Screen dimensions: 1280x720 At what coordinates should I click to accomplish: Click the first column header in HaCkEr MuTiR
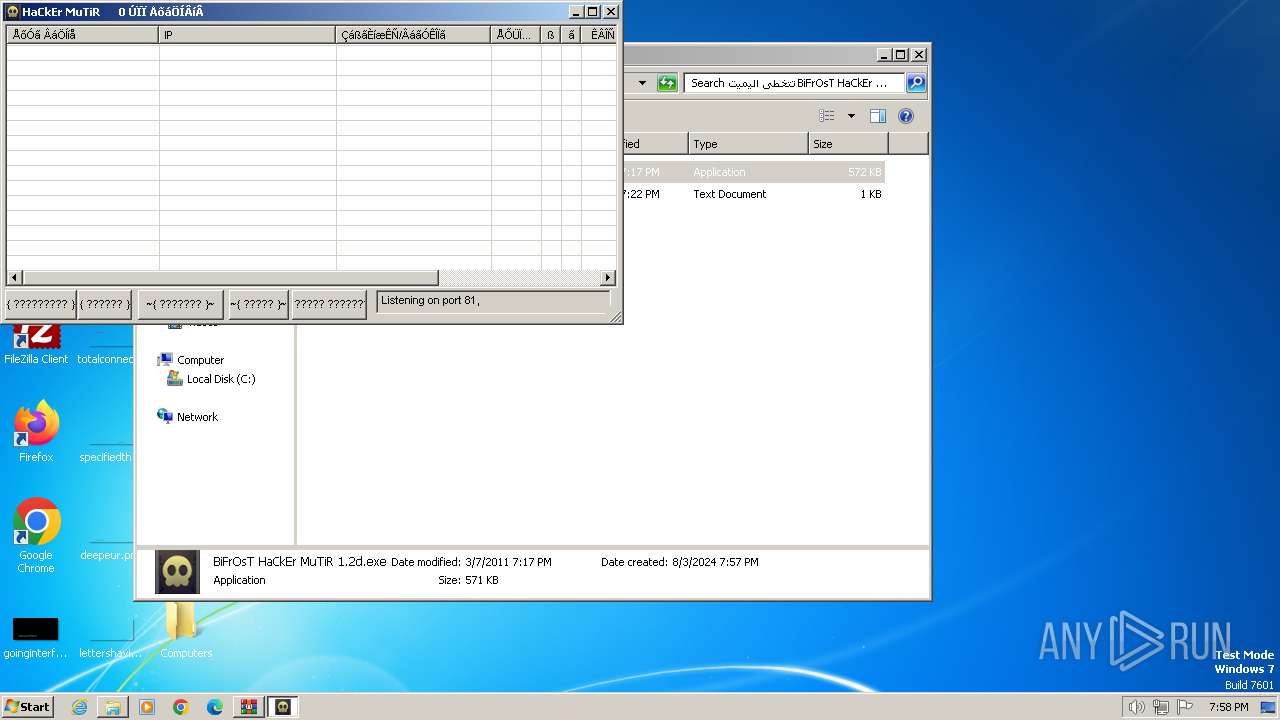click(83, 35)
